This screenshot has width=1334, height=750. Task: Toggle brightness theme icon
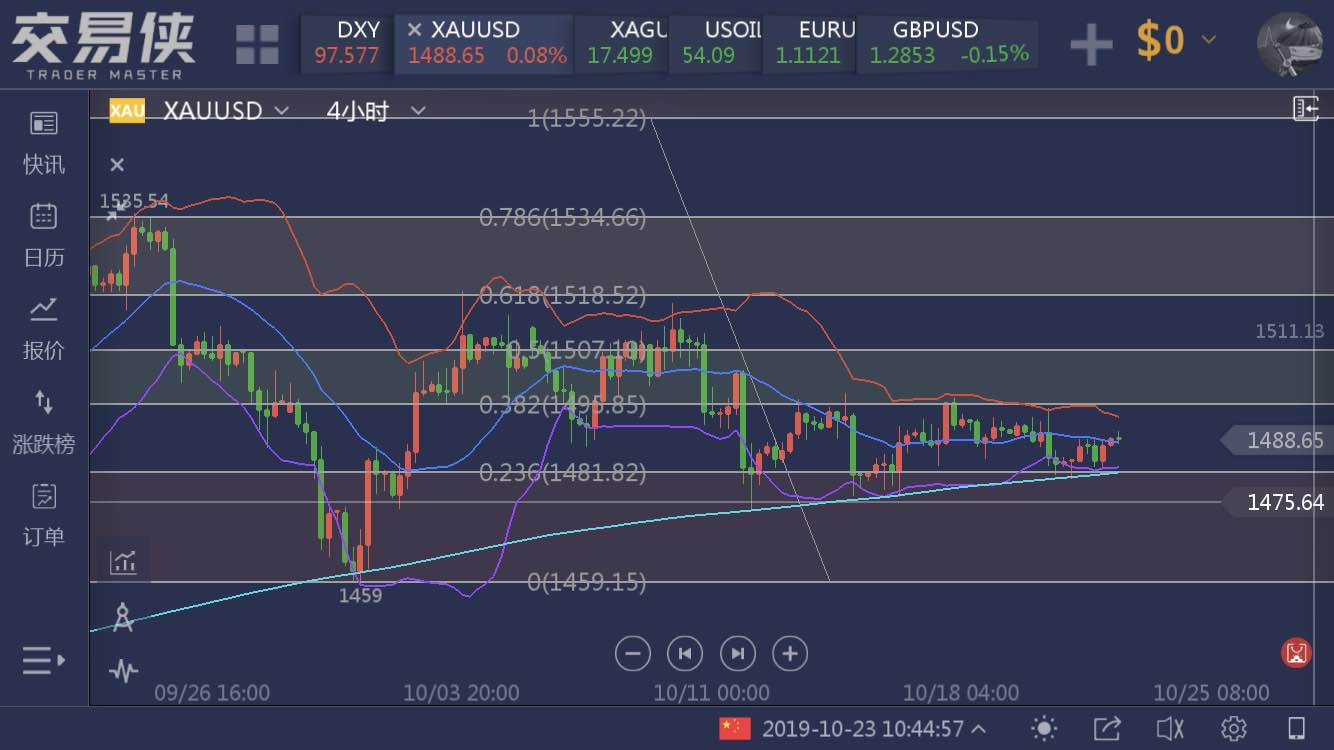pyautogui.click(x=1043, y=728)
